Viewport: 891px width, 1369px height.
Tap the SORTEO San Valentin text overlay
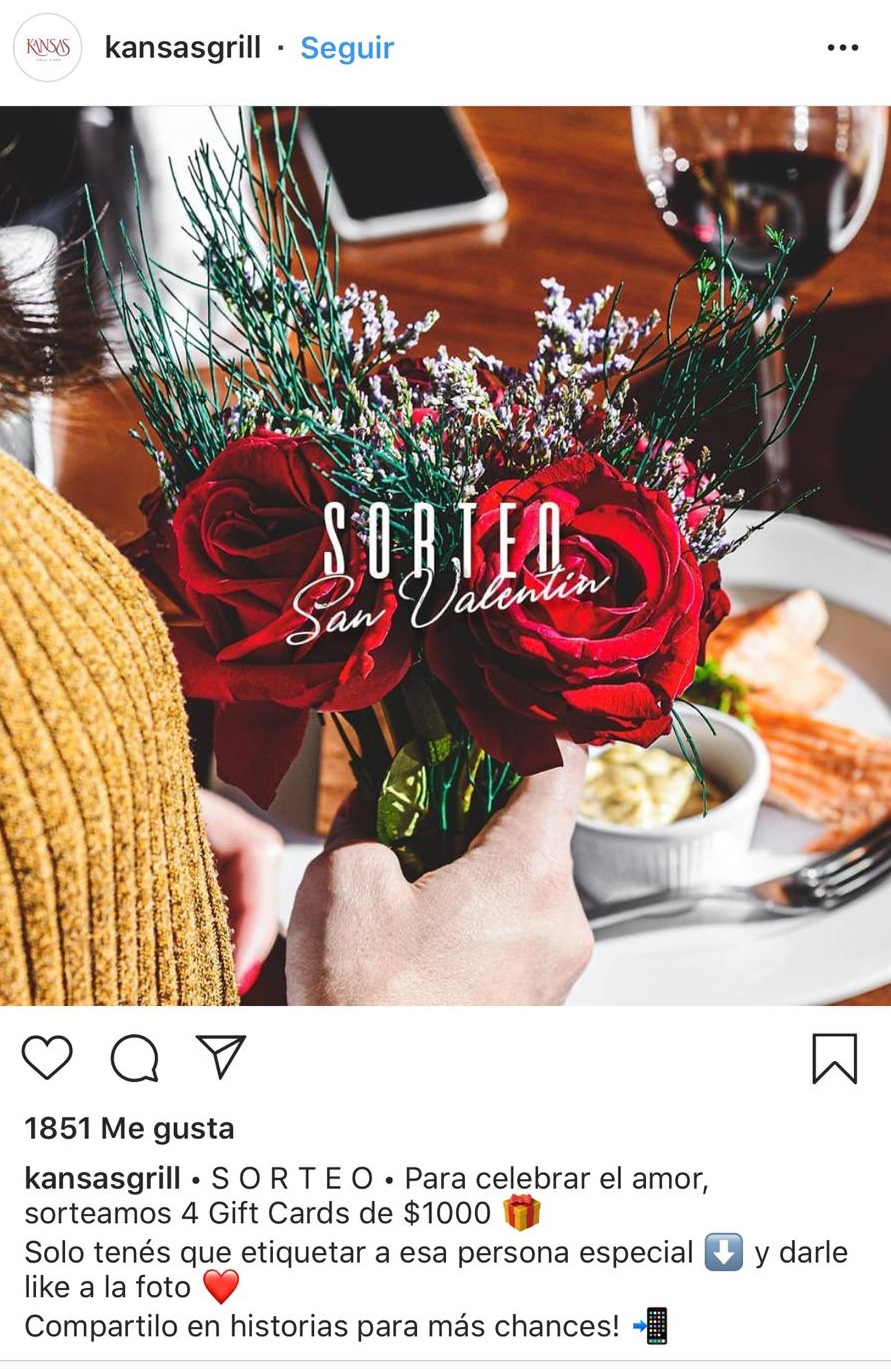[447, 569]
